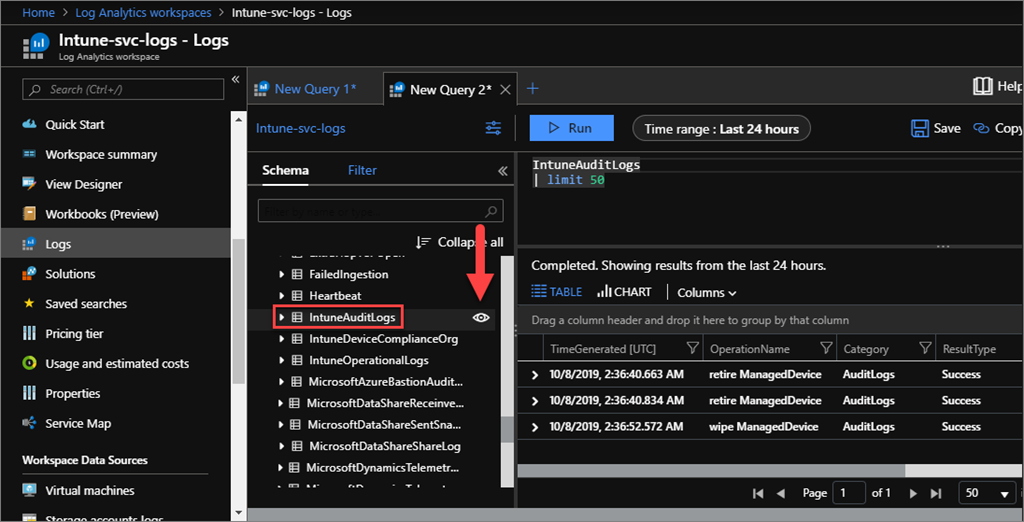Click Collapse all in schema pane

tap(460, 242)
